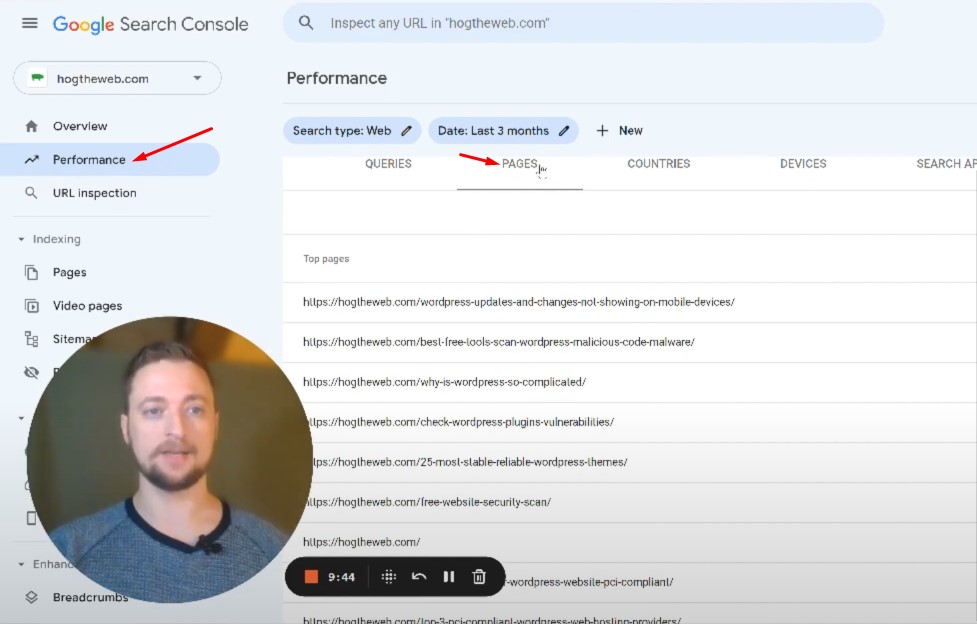Collapse the Enhancements section arrow

click(x=21, y=564)
